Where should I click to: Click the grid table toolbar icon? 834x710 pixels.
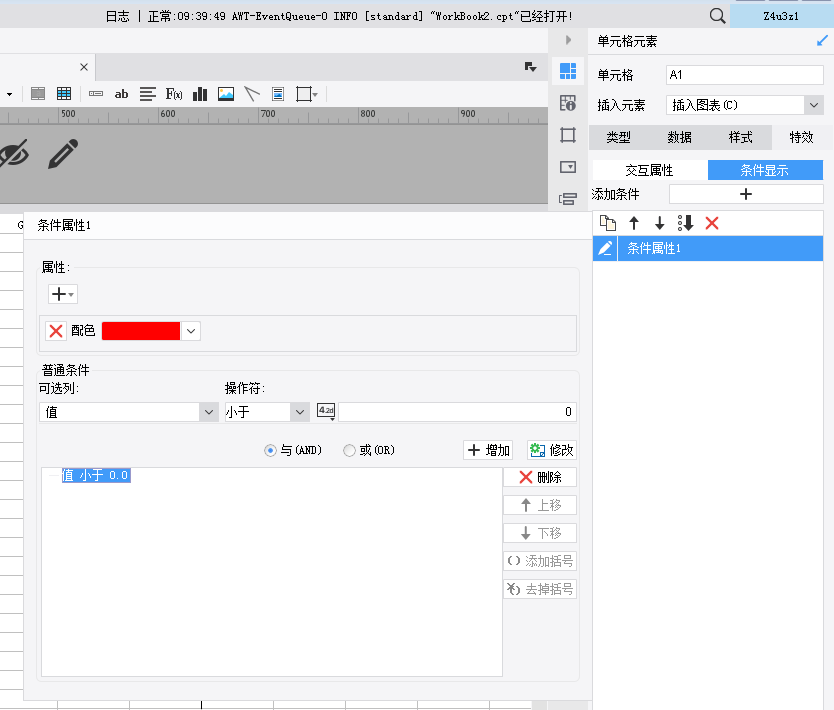(x=64, y=94)
